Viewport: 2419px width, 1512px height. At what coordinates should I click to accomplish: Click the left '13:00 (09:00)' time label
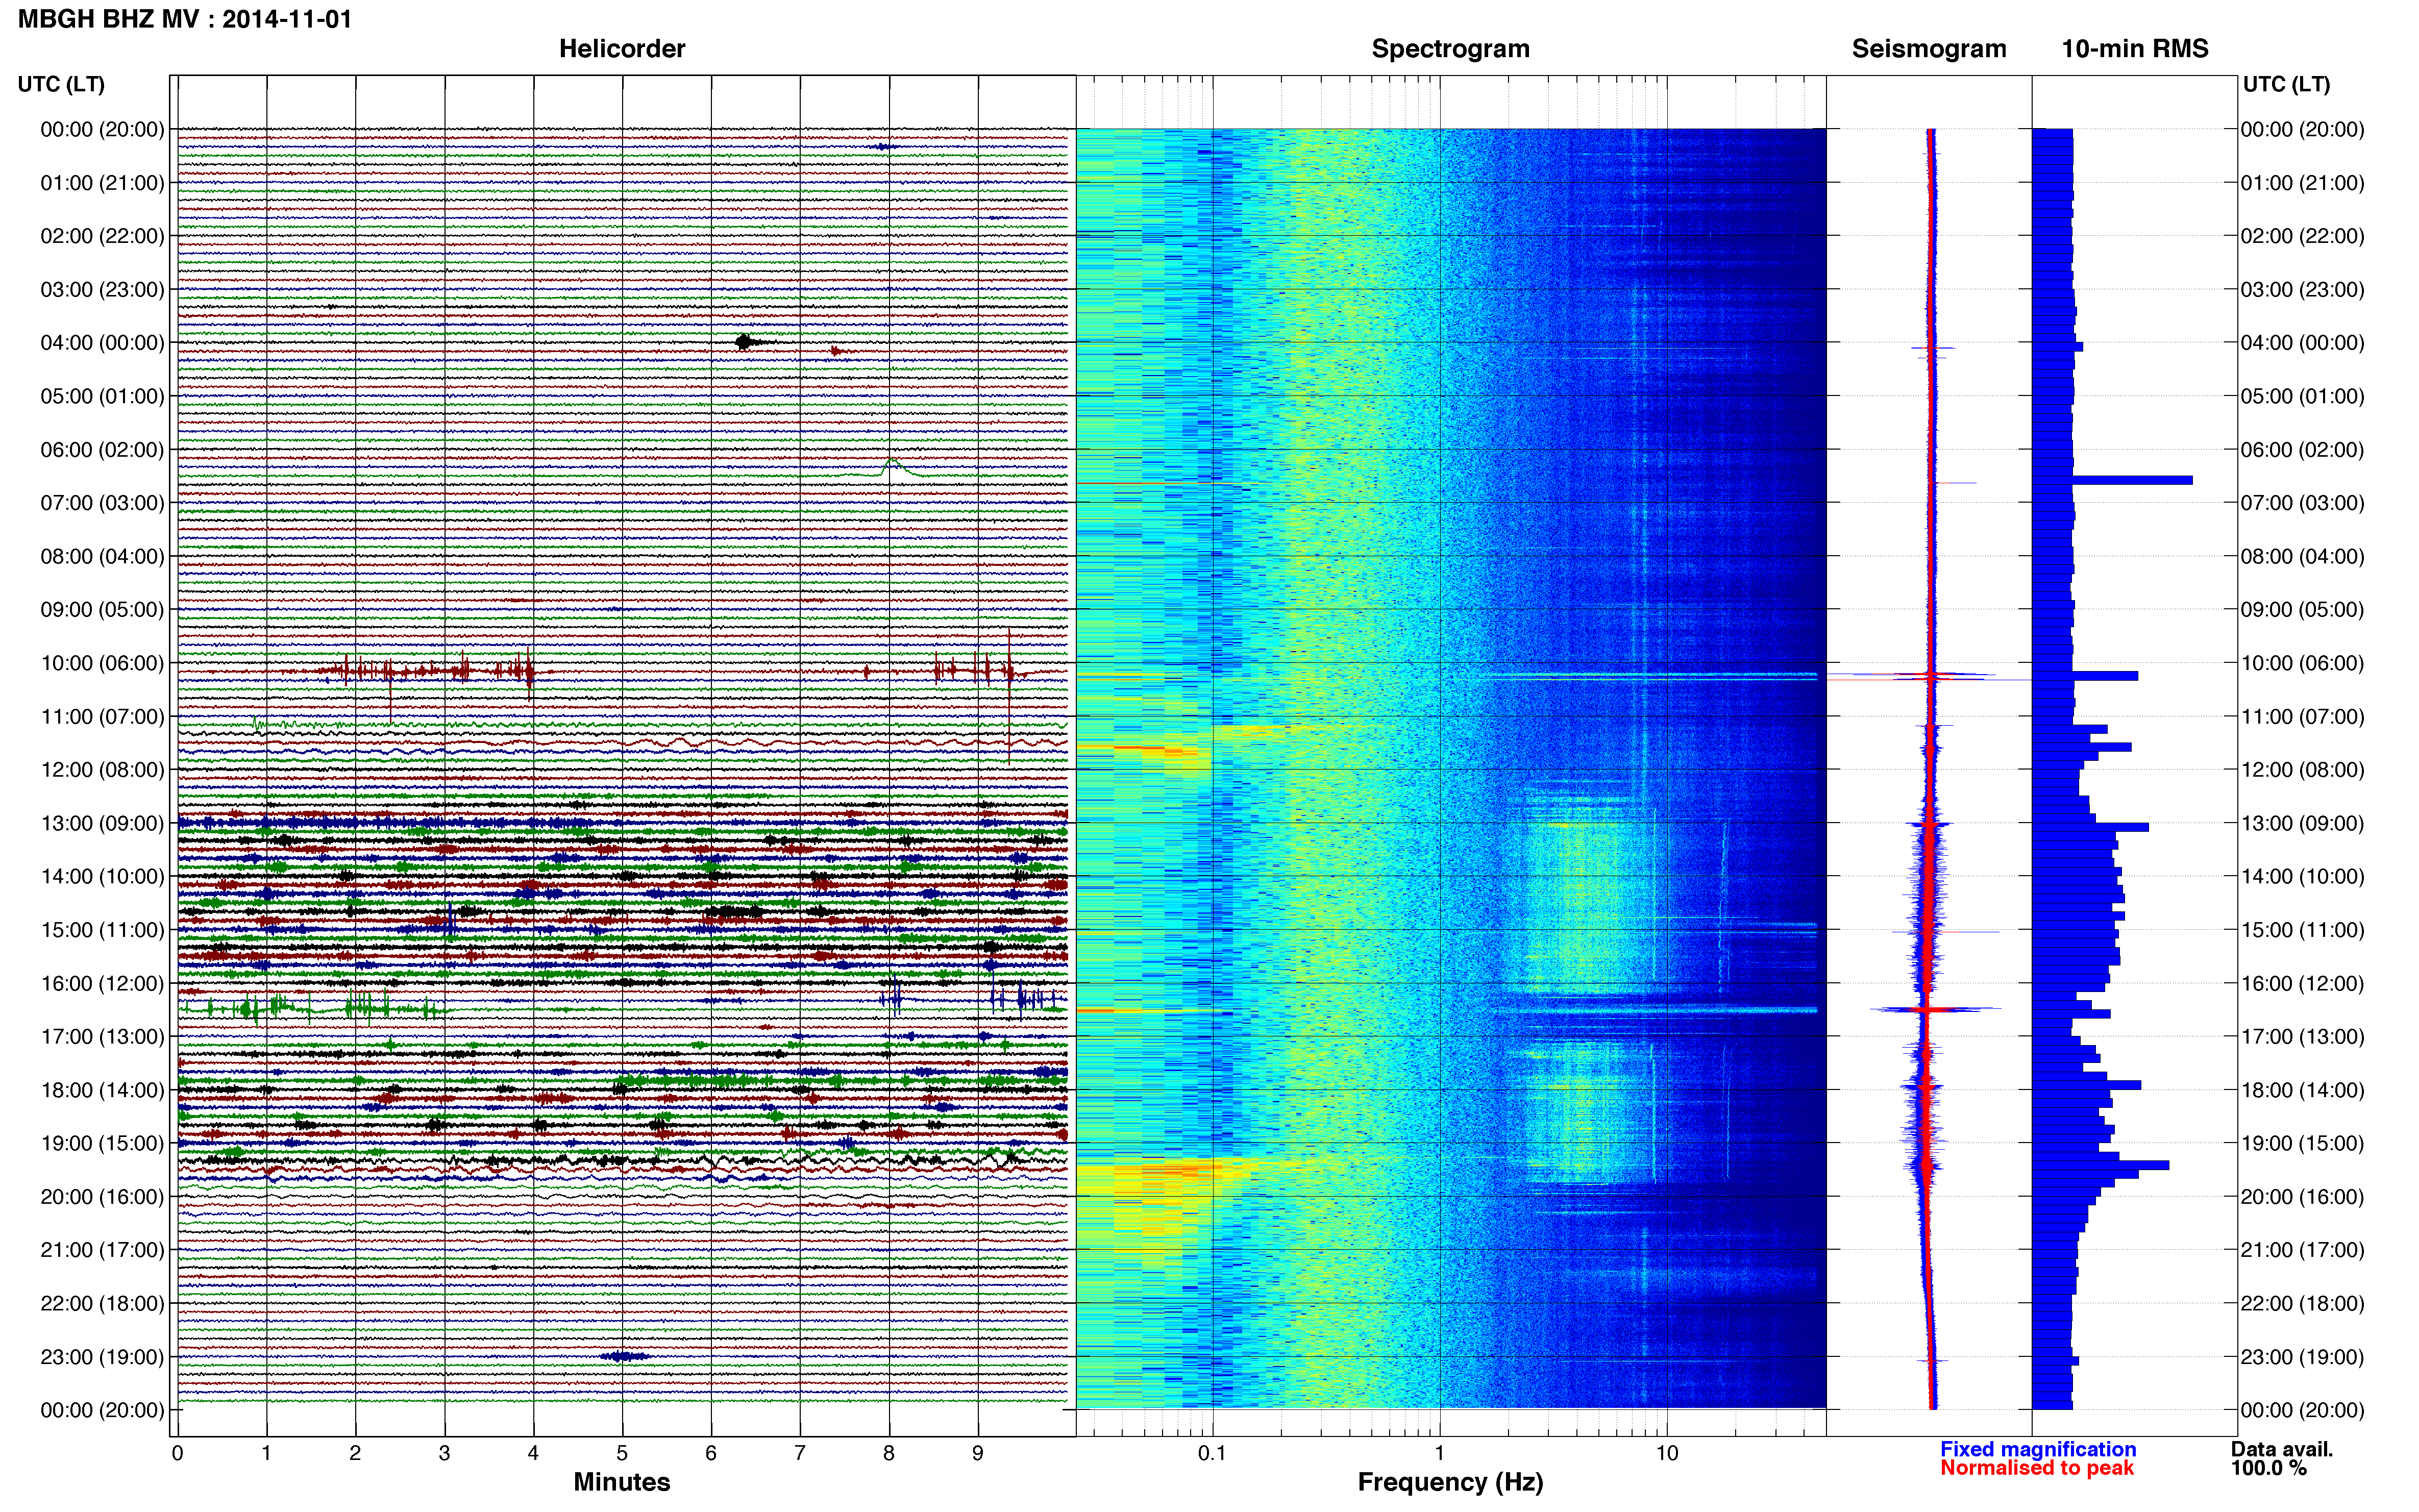[x=102, y=823]
